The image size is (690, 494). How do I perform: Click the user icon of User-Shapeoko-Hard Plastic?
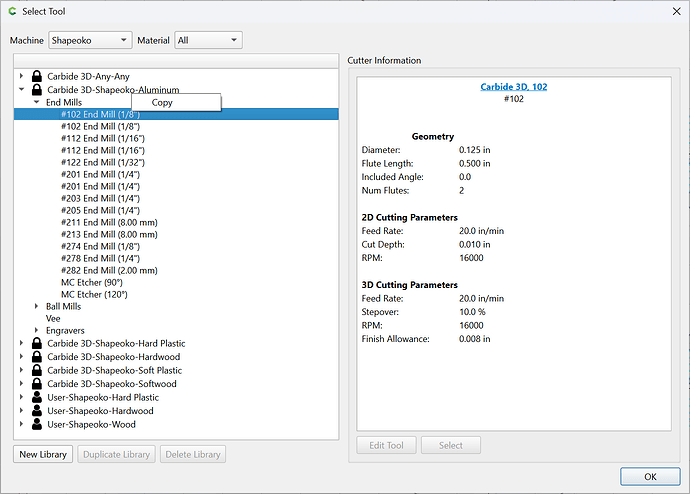pos(37,397)
